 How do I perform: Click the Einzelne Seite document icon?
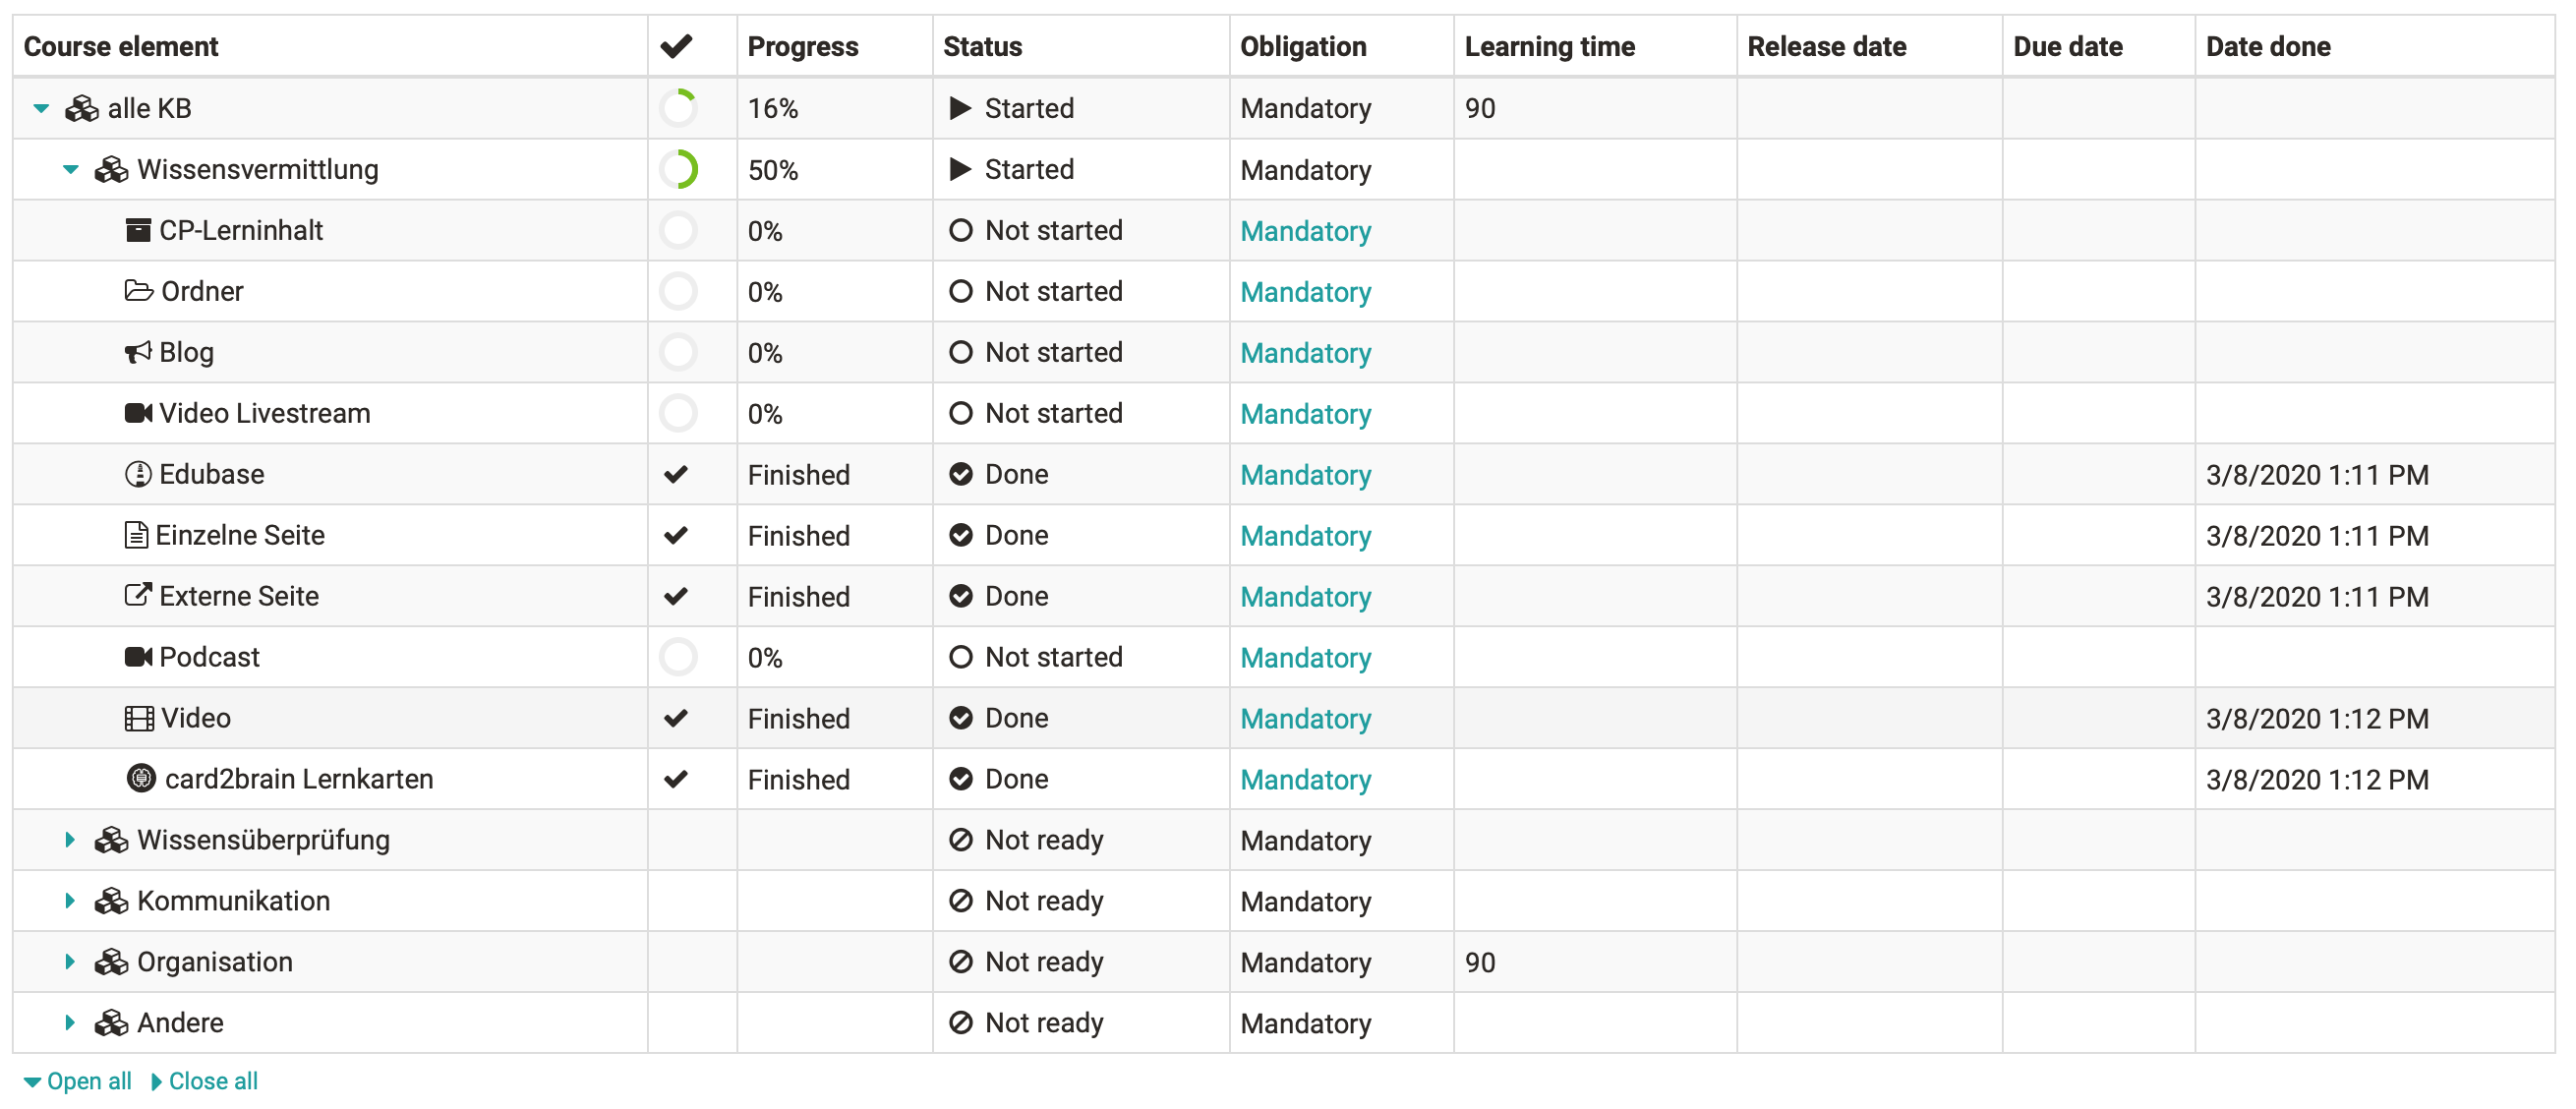tap(136, 535)
